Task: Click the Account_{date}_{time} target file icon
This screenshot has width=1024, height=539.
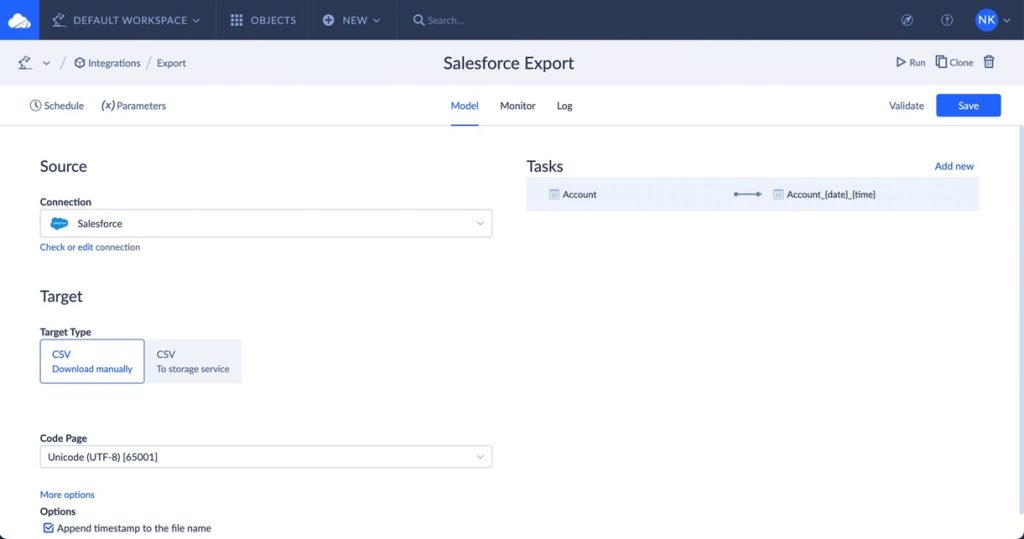Action: (x=778, y=194)
